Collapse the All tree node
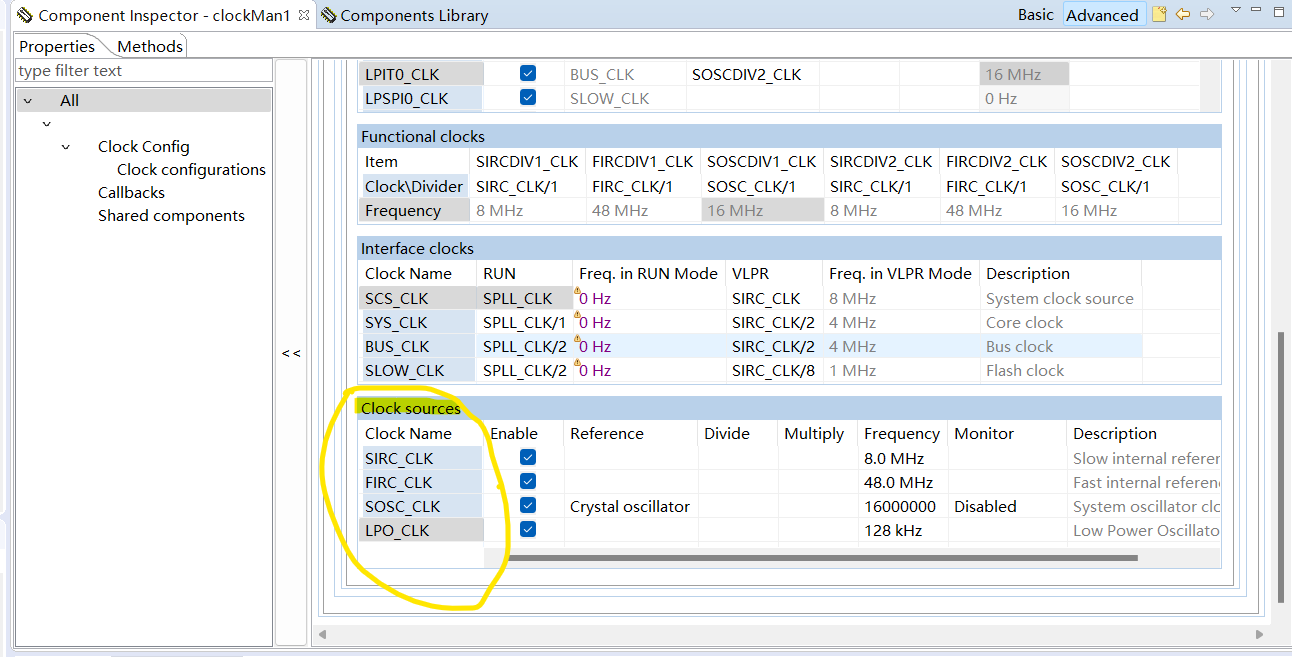The image size is (1292, 657). click(x=27, y=100)
